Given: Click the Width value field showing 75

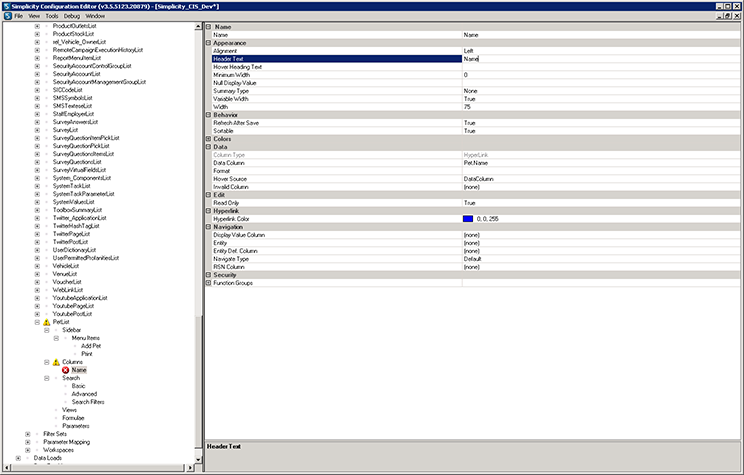Looking at the screenshot, I should 601,107.
